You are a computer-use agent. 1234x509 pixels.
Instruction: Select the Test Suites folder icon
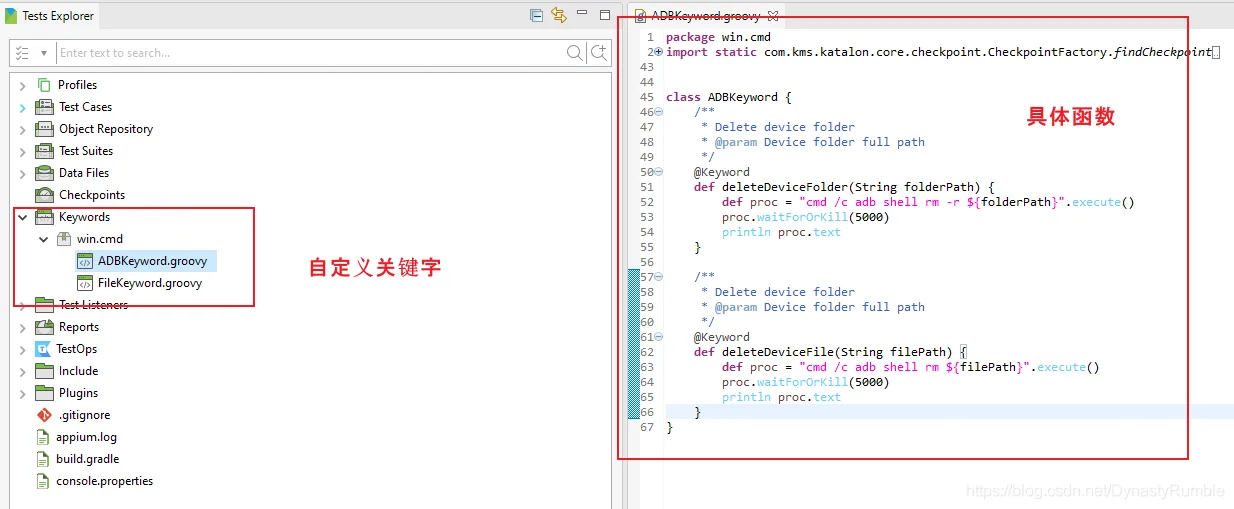(x=44, y=151)
